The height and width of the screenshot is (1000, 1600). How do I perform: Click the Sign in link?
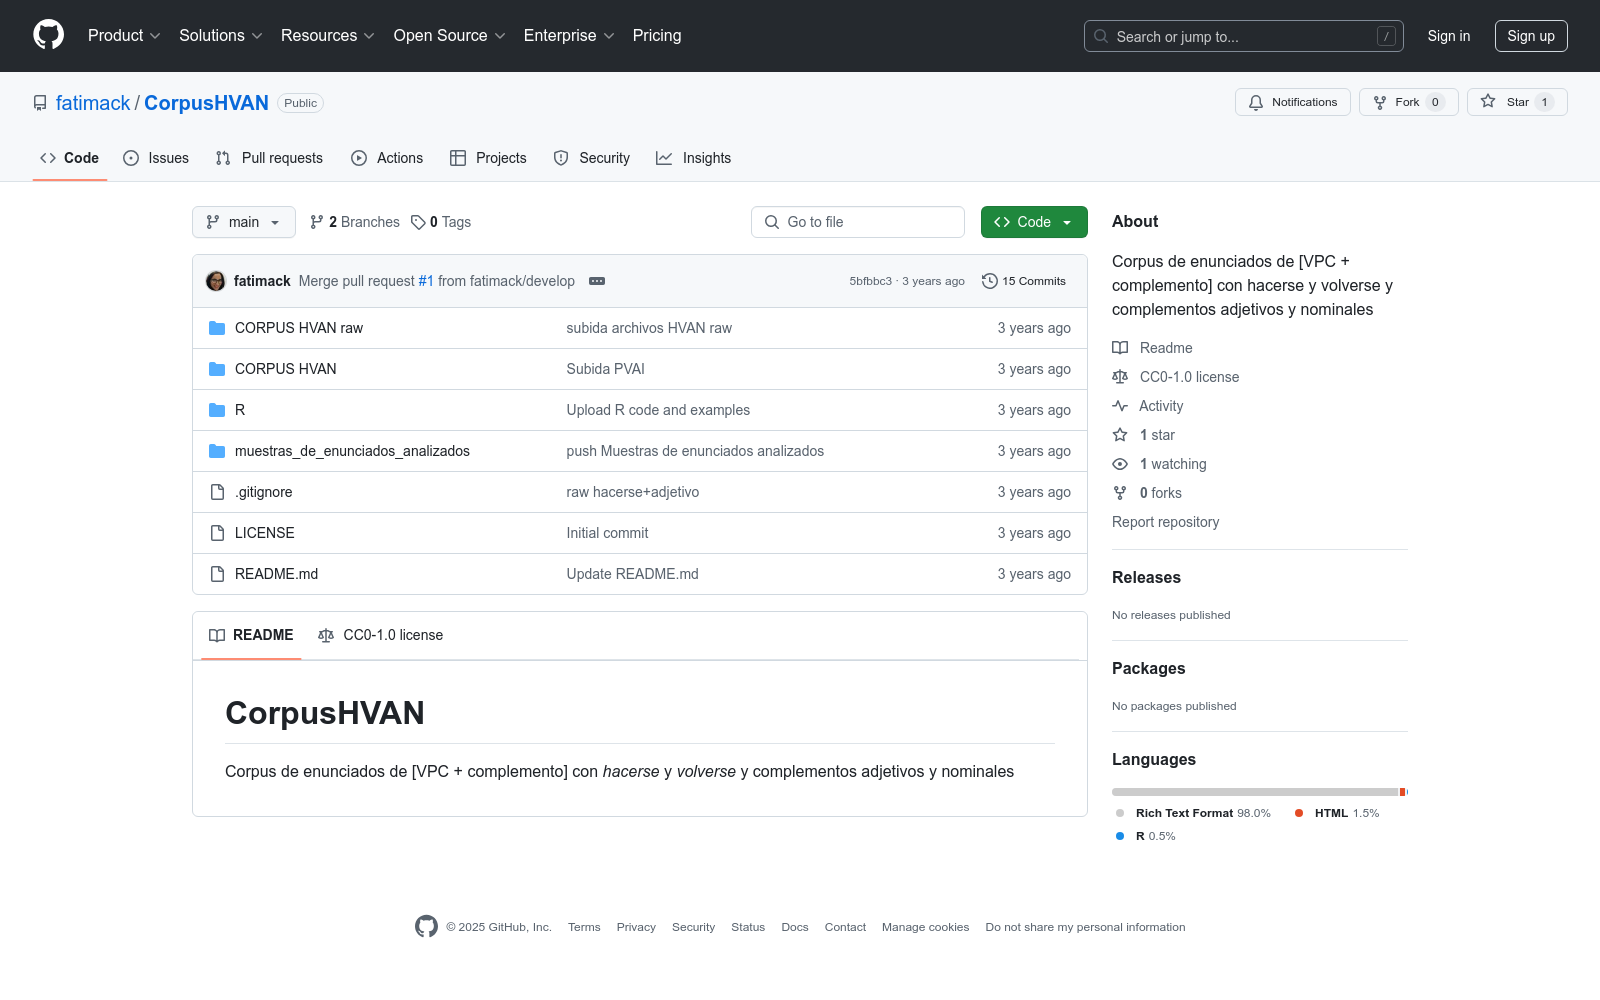tap(1449, 36)
